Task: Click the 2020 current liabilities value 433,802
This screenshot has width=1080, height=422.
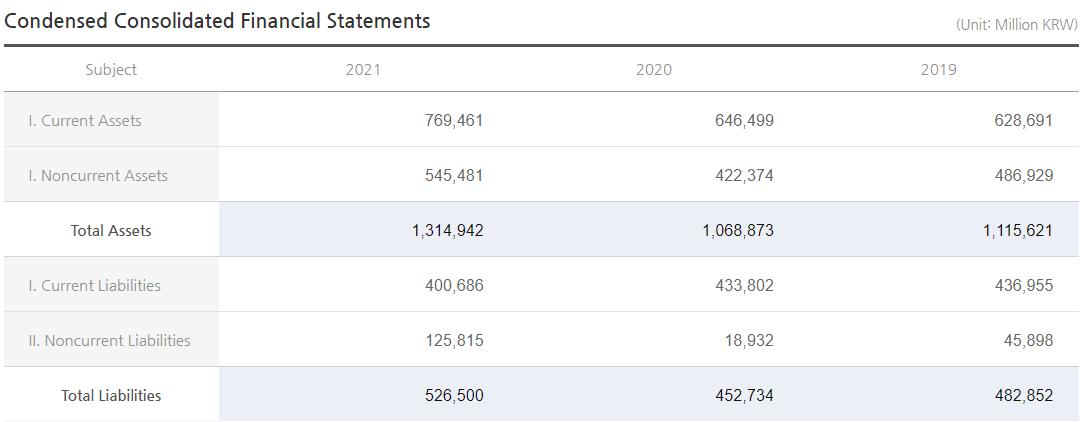Action: point(744,285)
